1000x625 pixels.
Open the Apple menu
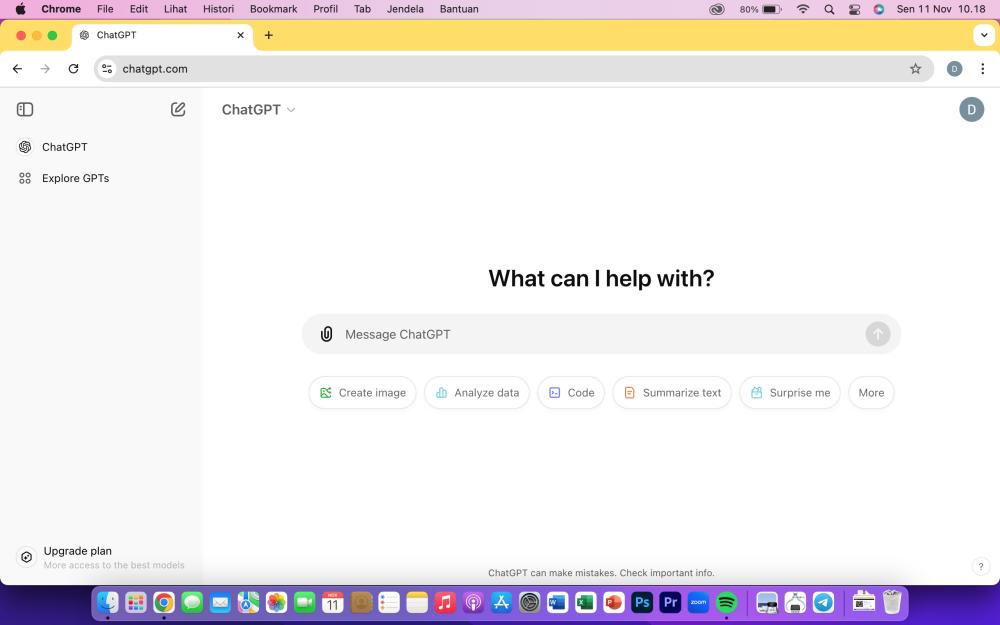coord(20,9)
